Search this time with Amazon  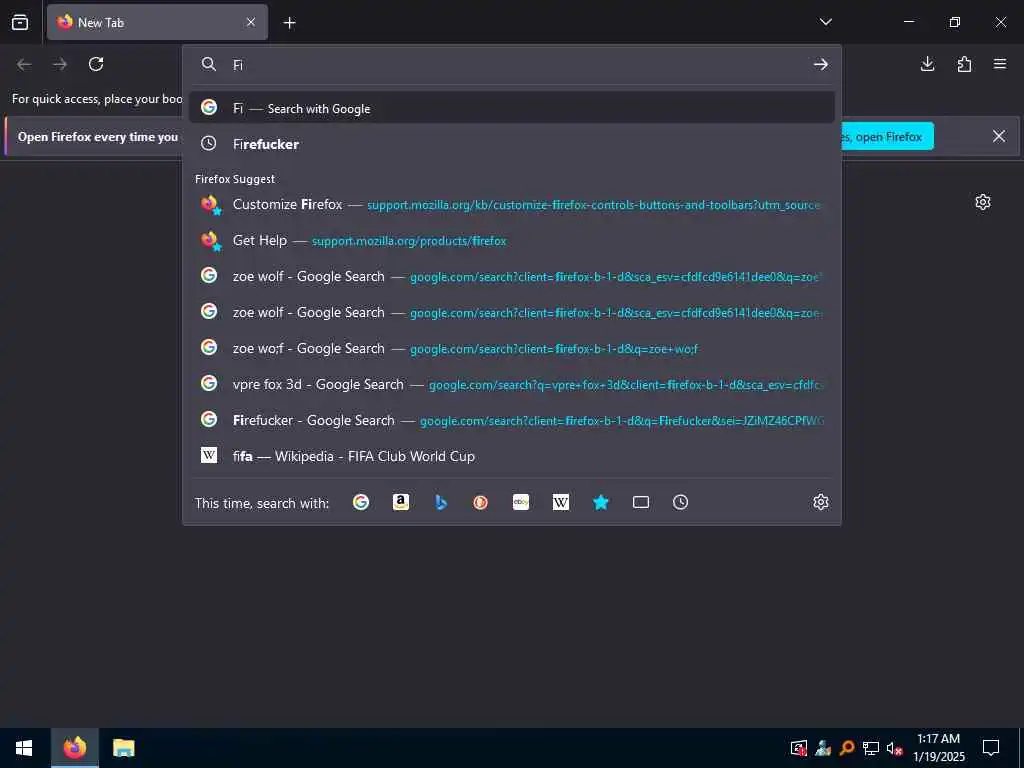click(x=400, y=502)
